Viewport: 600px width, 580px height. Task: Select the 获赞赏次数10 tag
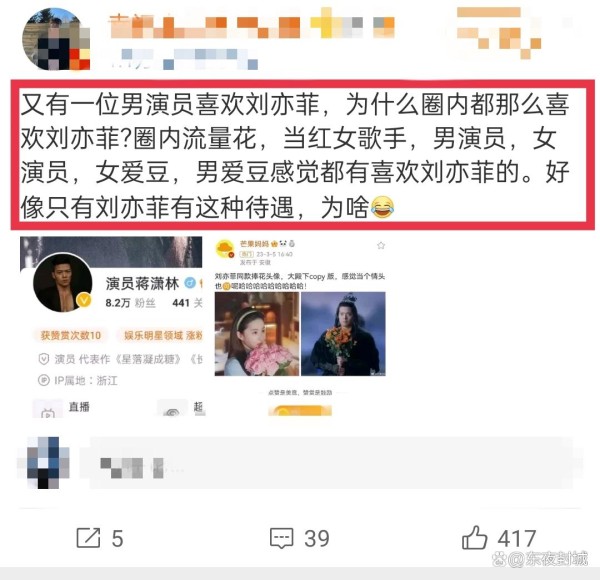[x=71, y=336]
